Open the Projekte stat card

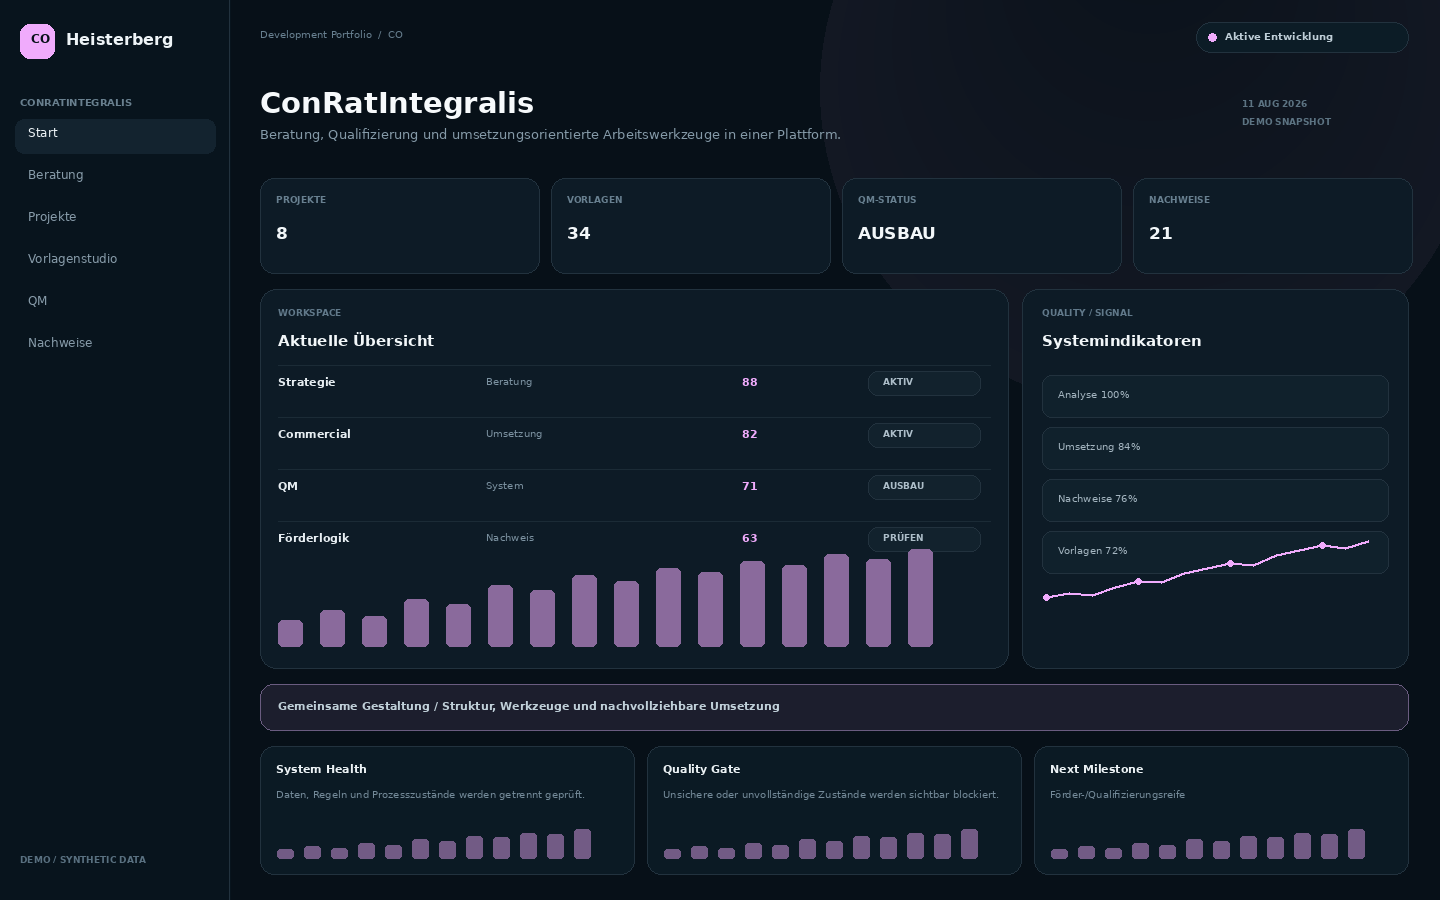400,226
